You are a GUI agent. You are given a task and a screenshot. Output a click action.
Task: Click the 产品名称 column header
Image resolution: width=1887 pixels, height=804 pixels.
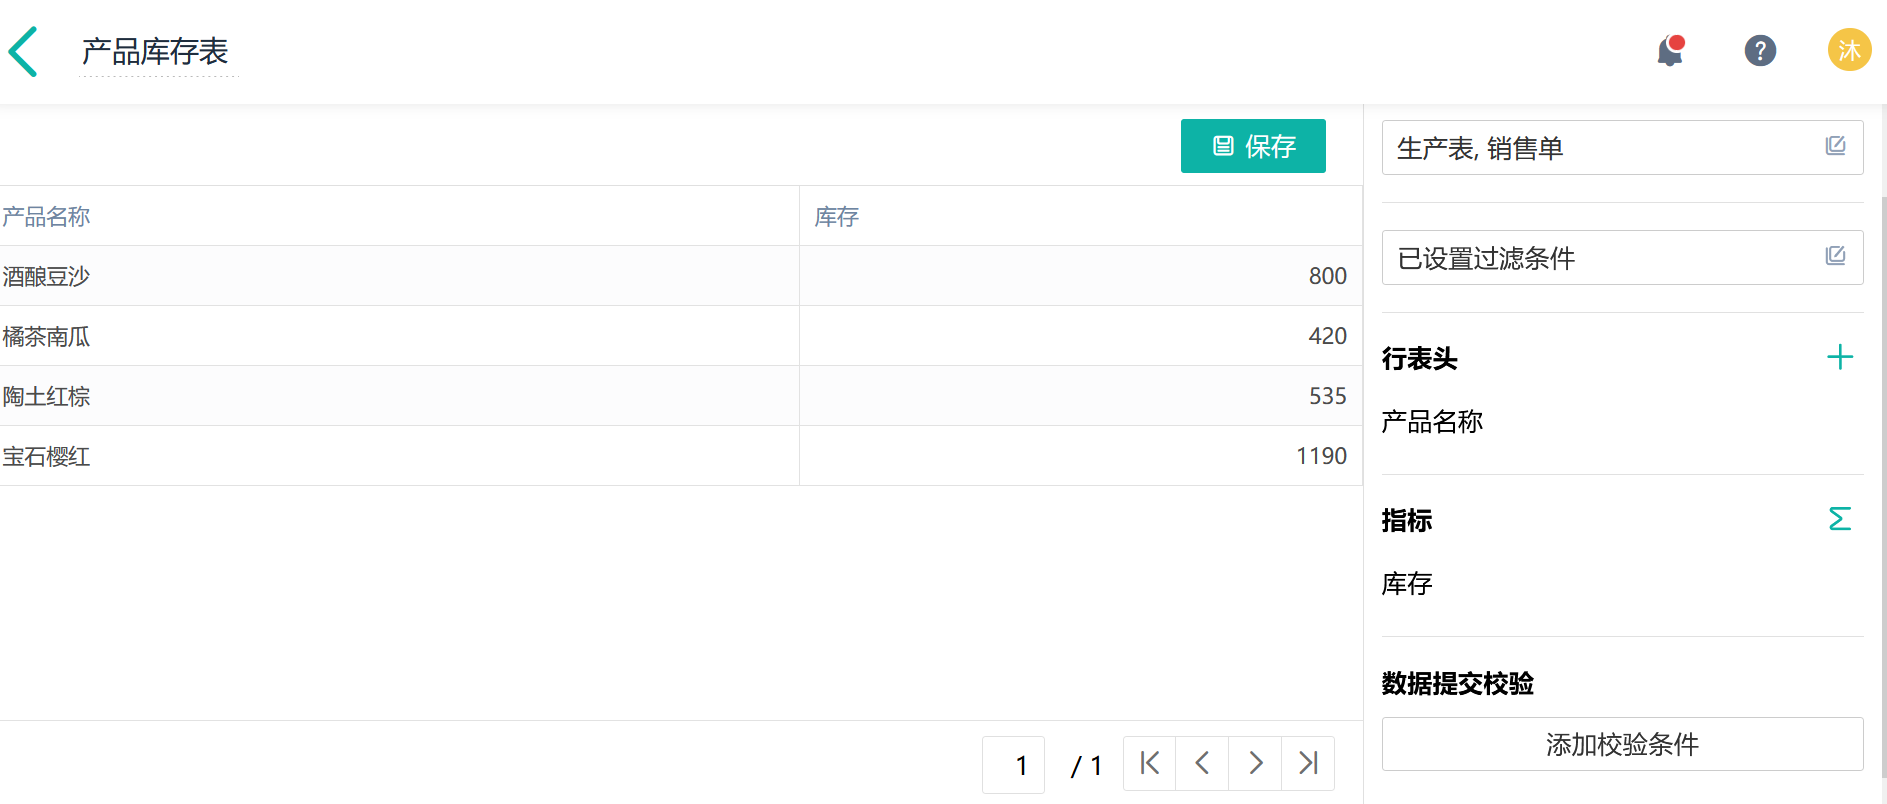(x=46, y=217)
